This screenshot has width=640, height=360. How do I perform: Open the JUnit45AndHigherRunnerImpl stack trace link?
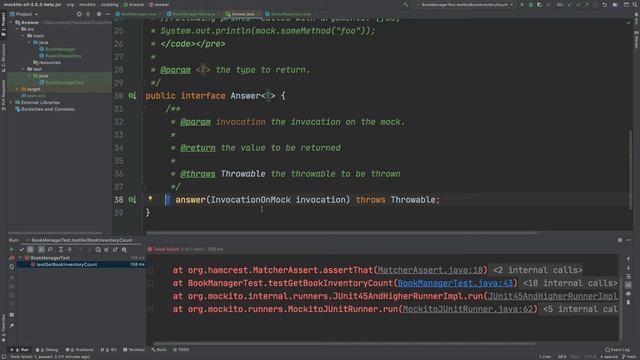pos(553,296)
